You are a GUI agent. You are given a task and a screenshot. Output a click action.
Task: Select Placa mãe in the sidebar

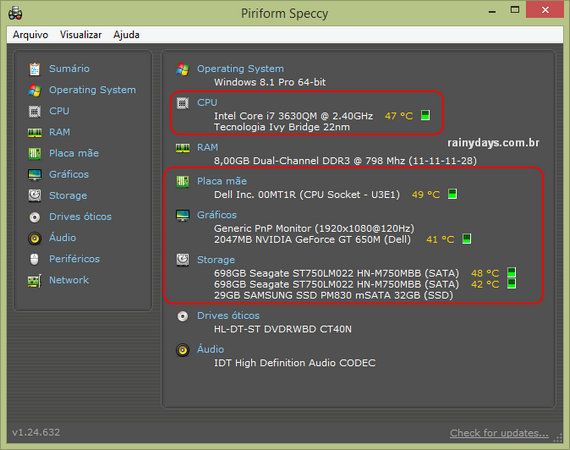coord(74,153)
